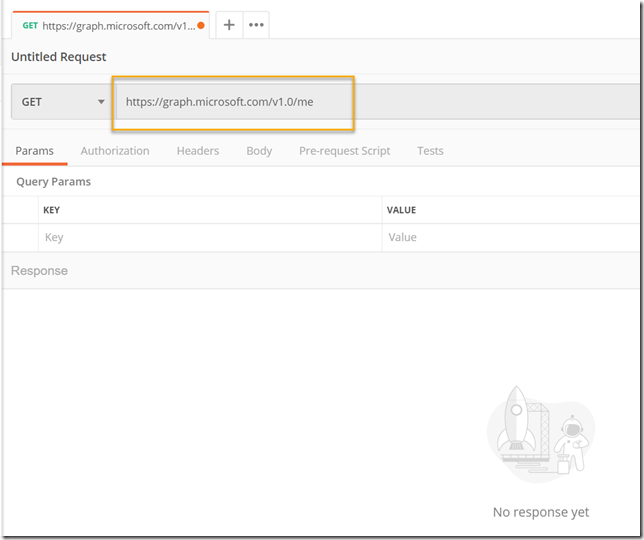
Task: Focus the request URL field with graph.microsoft.com/v1.0/me
Action: (x=378, y=102)
